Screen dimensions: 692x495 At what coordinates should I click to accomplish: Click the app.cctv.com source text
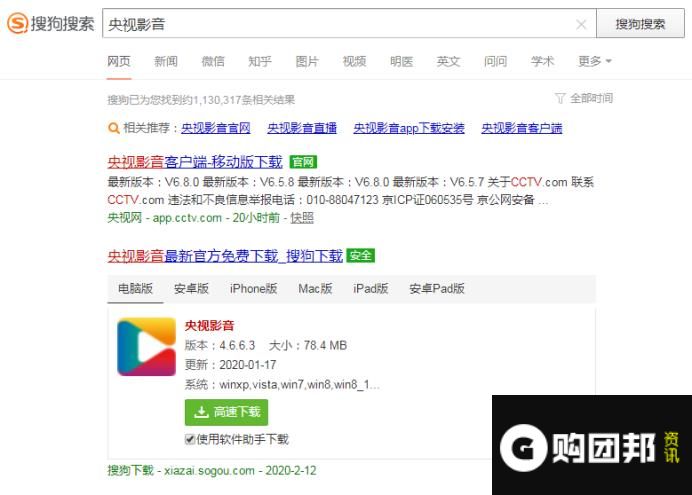187,218
